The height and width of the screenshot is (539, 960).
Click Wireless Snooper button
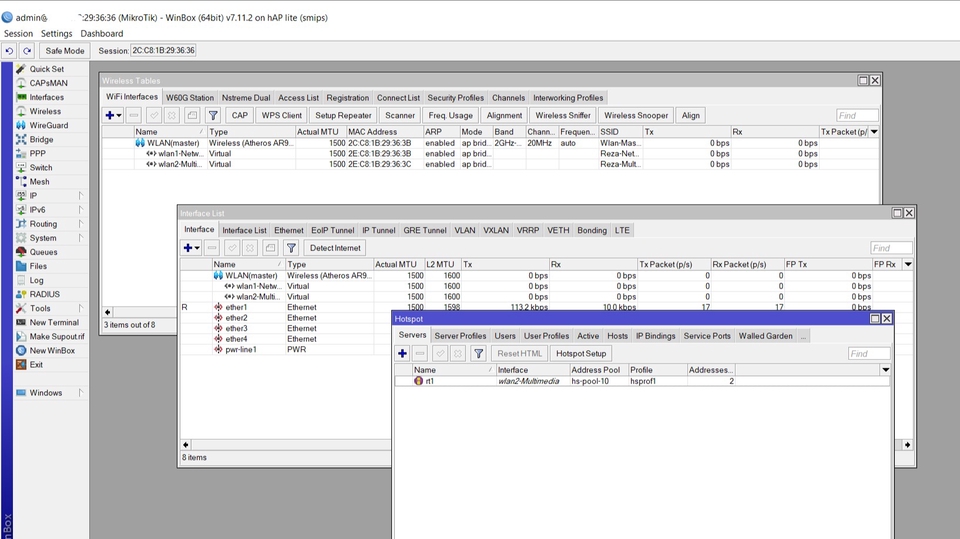tap(636, 115)
